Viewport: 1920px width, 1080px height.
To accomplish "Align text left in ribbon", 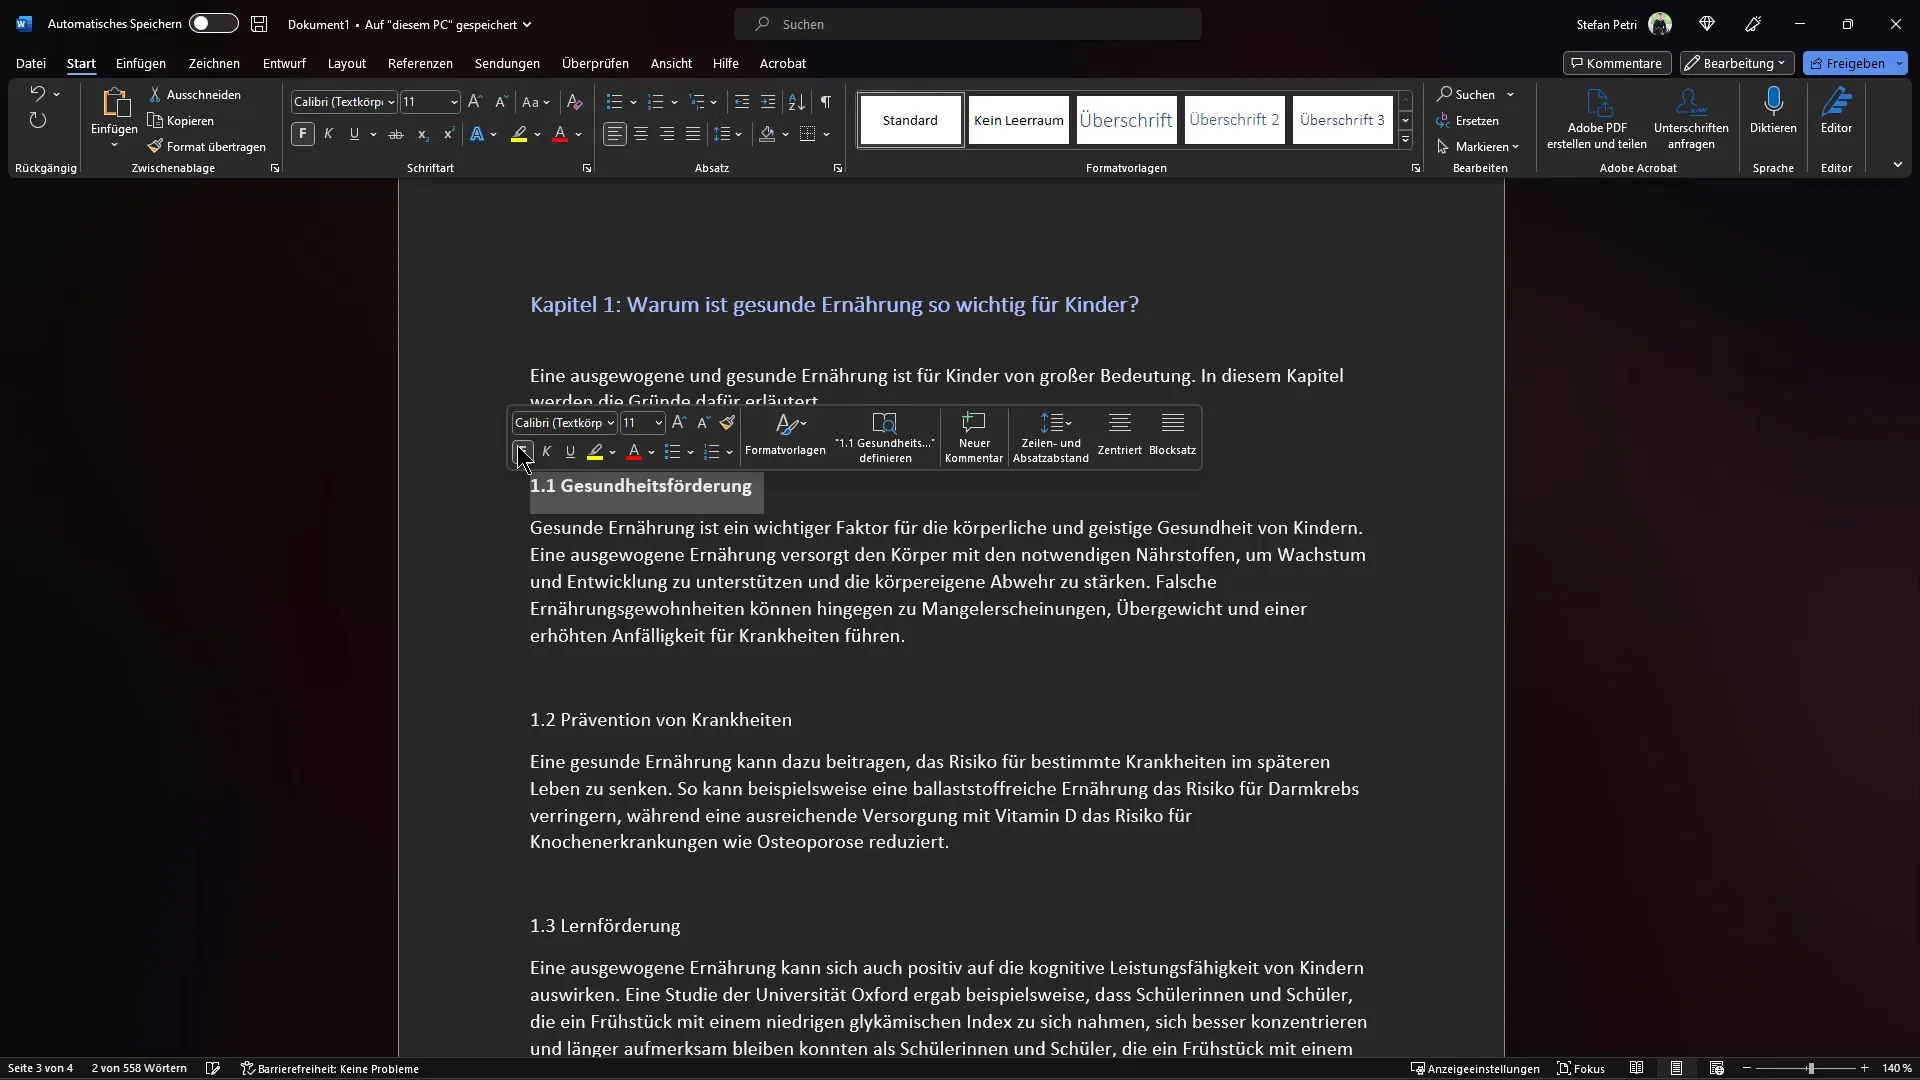I will 615,134.
